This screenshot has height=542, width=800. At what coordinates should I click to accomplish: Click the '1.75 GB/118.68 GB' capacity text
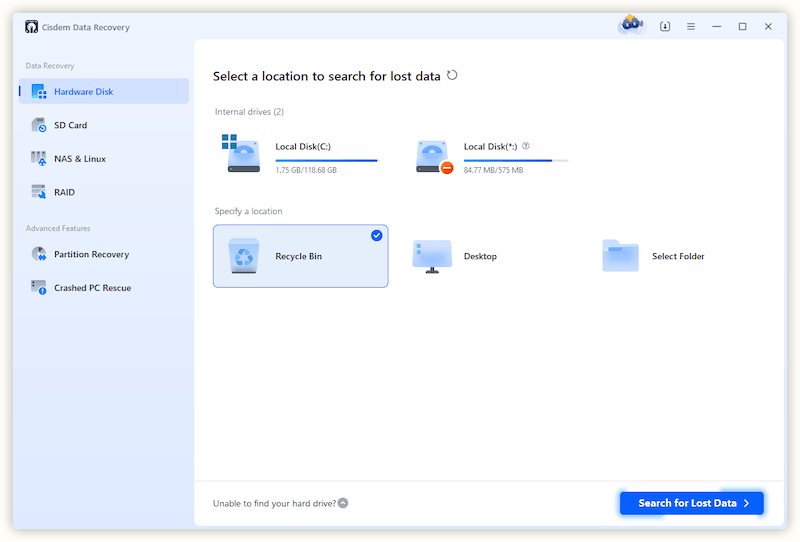[x=306, y=170]
